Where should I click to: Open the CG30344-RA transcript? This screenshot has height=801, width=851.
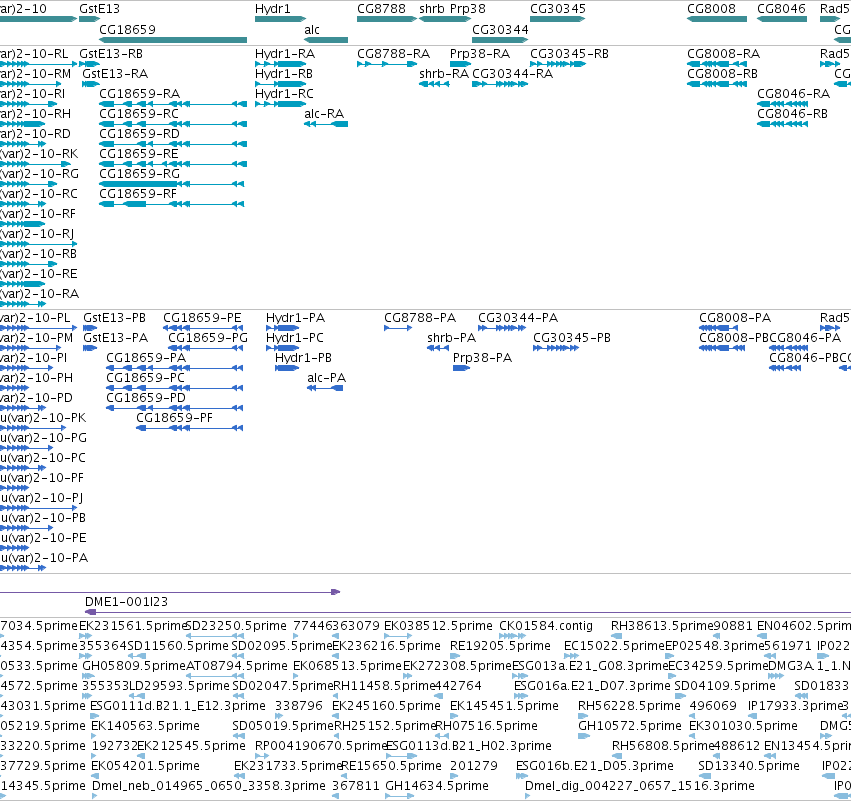[512, 74]
